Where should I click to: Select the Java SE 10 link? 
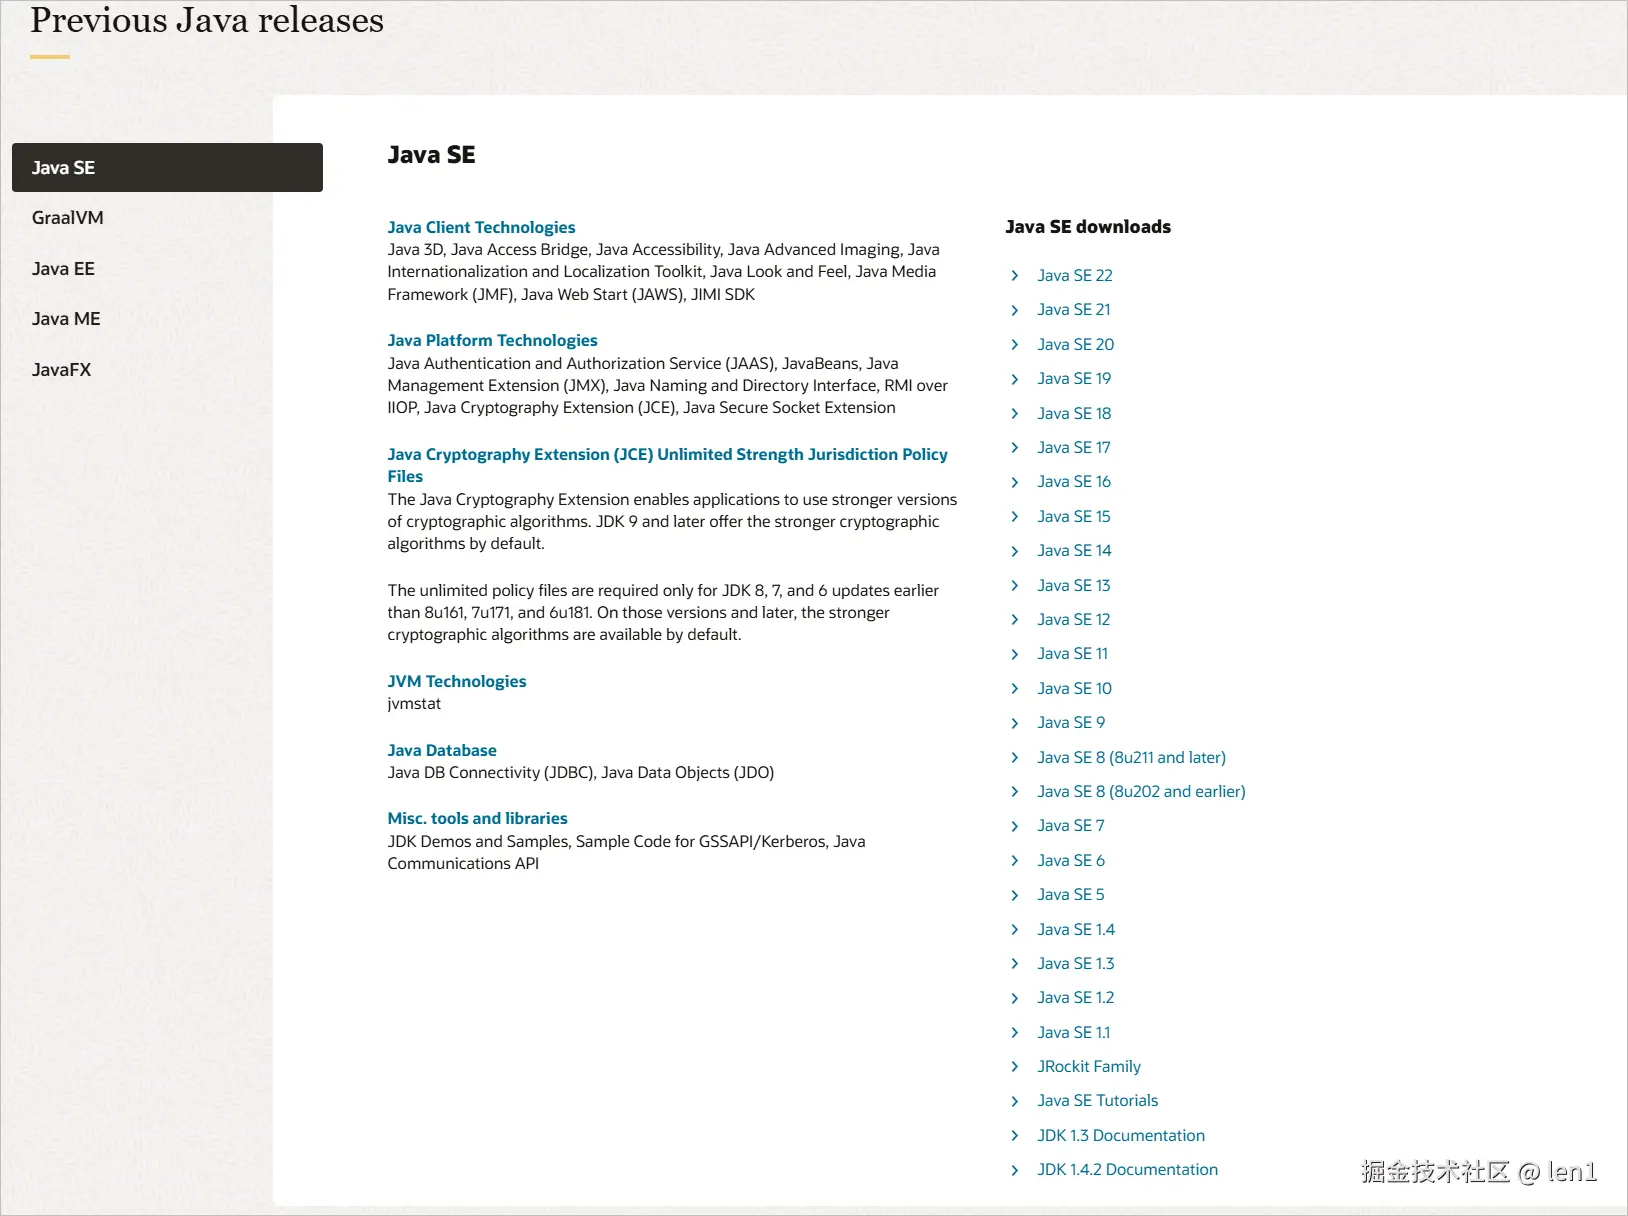pyautogui.click(x=1074, y=688)
